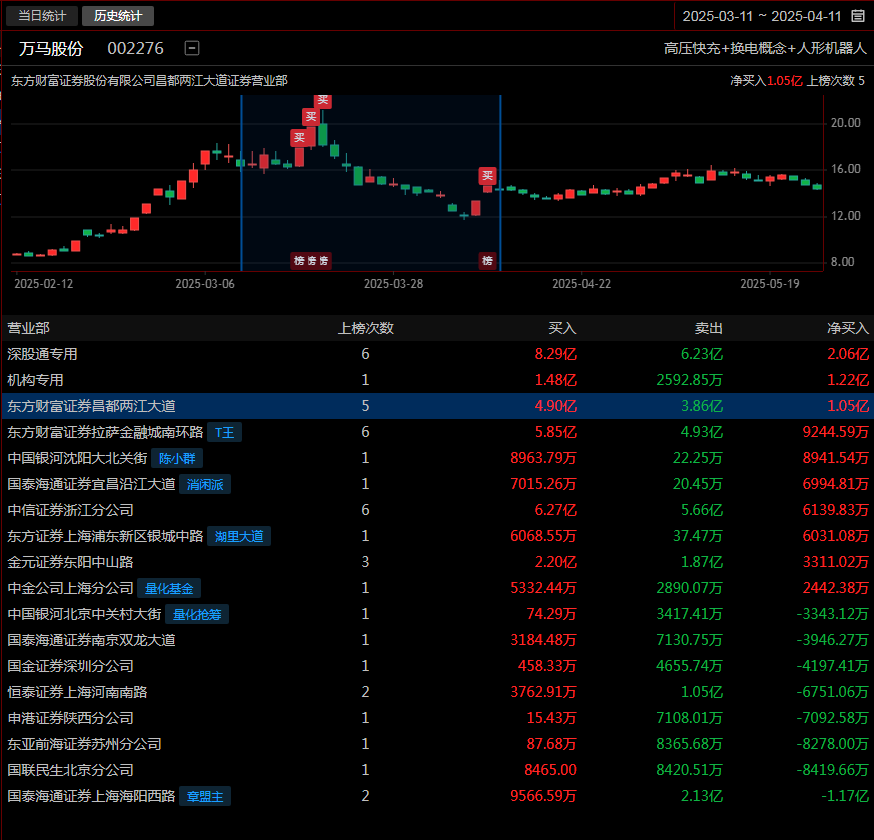Click the 量化抢筹 tag
Screen dimensions: 874x840
point(197,614)
